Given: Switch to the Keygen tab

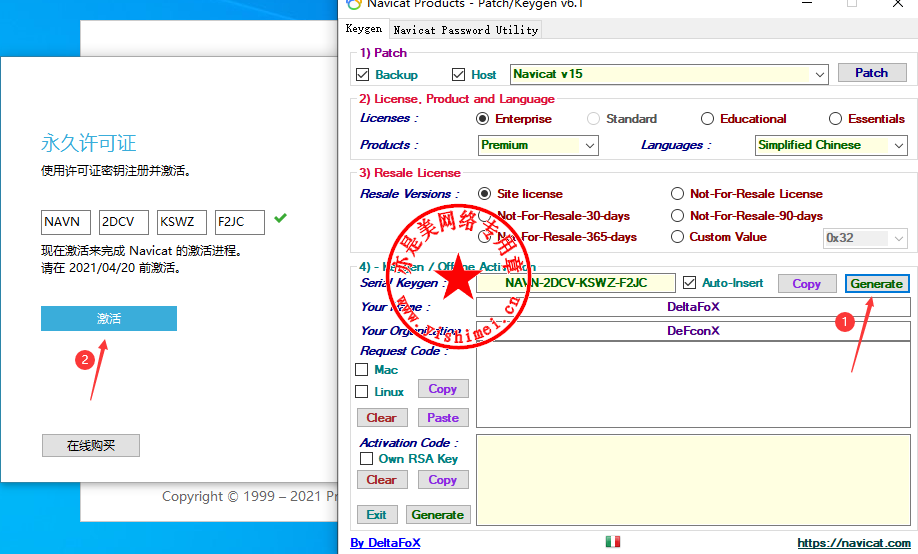Looking at the screenshot, I should pyautogui.click(x=364, y=29).
